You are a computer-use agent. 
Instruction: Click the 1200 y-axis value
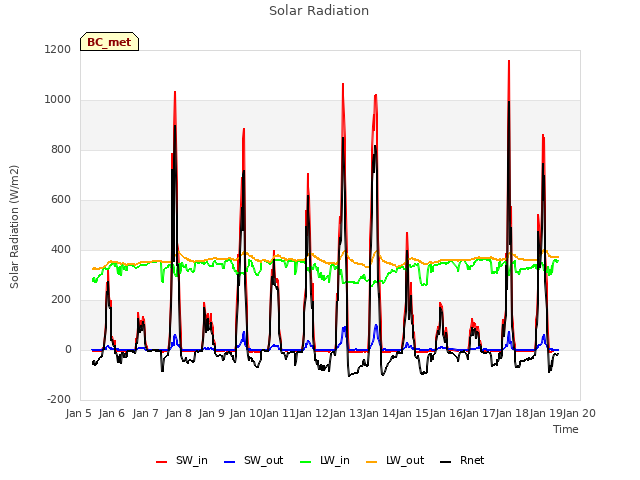(x=58, y=49)
